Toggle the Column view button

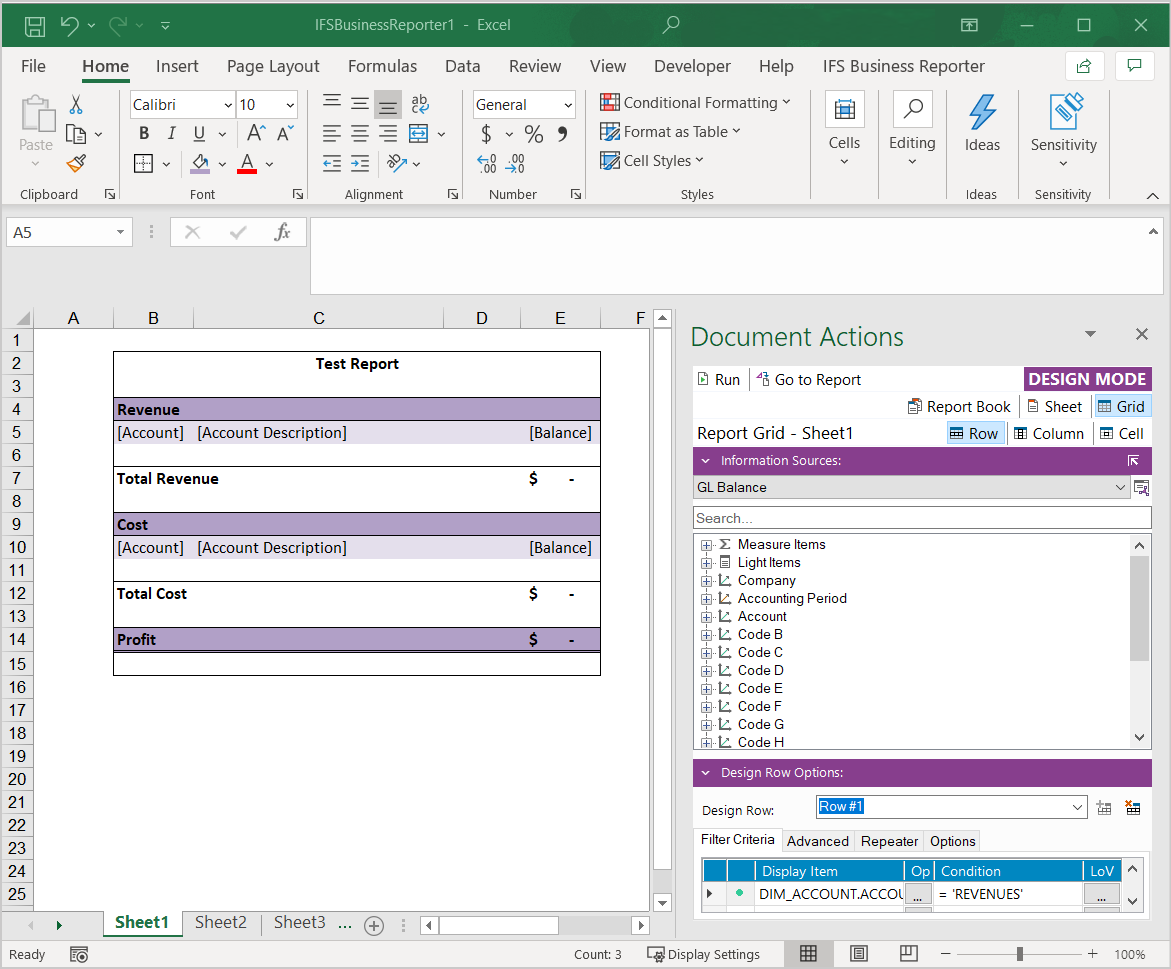(1048, 433)
